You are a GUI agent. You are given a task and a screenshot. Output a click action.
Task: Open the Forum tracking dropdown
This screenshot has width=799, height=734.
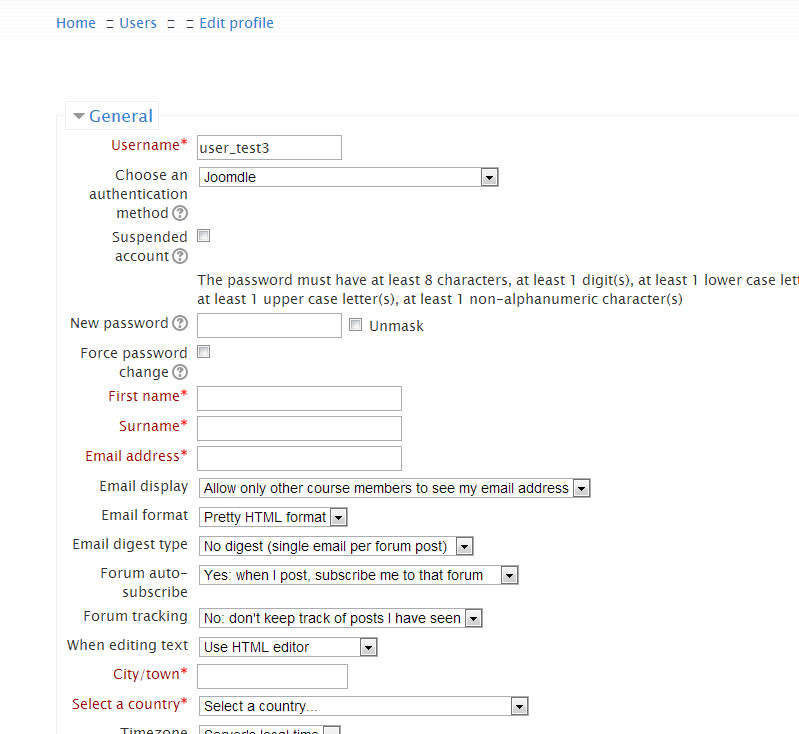341,618
